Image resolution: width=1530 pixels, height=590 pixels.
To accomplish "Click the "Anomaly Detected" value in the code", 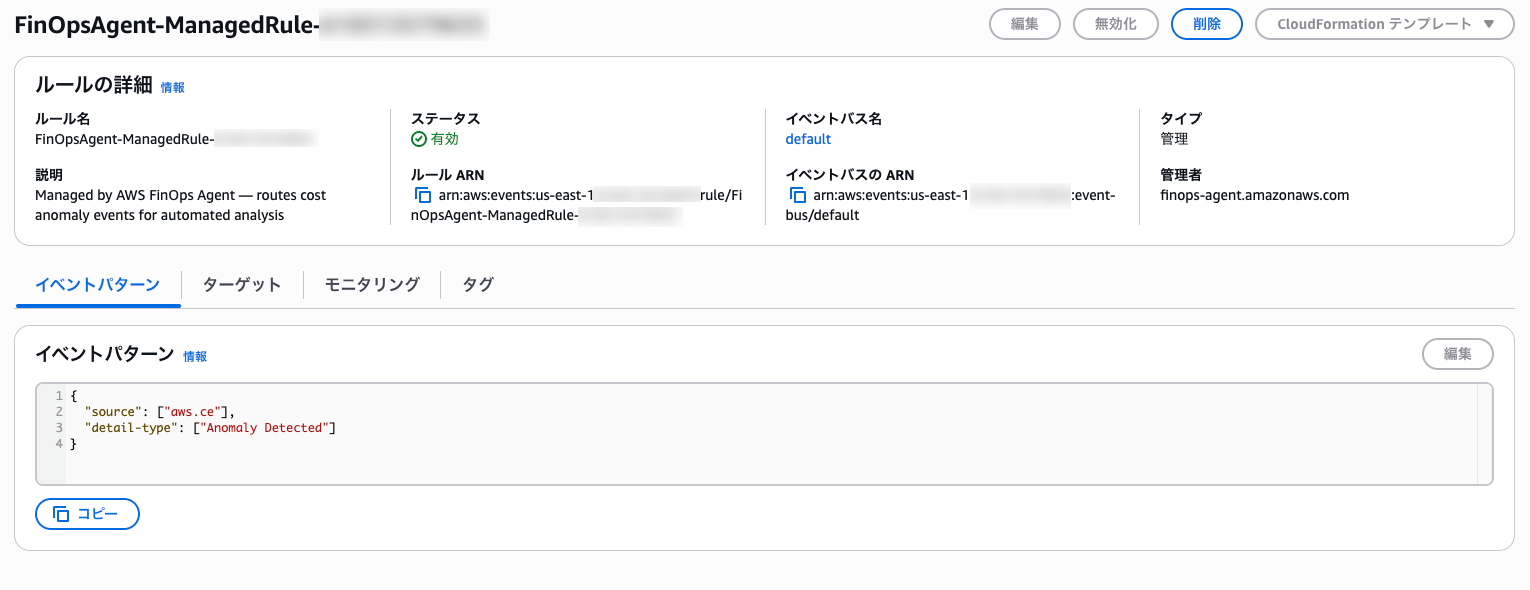I will pyautogui.click(x=264, y=428).
